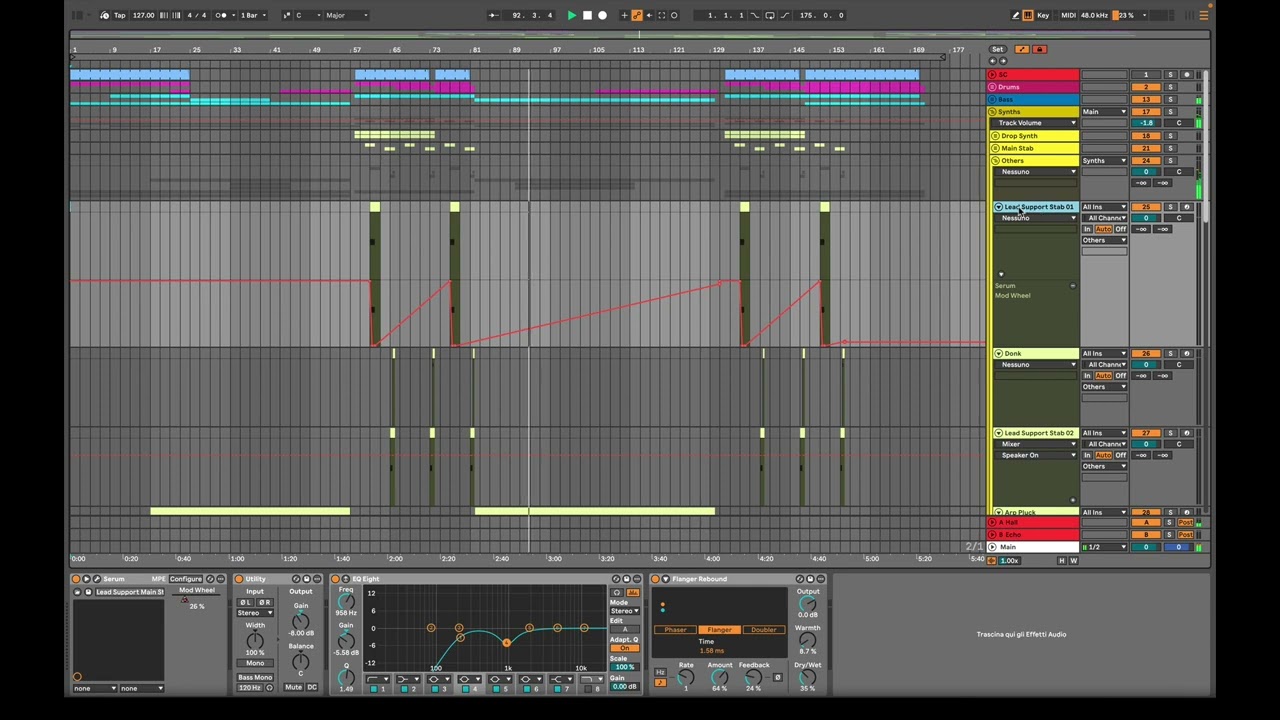Viewport: 1280px width, 720px height.
Task: Click the Set locator button
Action: (997, 49)
